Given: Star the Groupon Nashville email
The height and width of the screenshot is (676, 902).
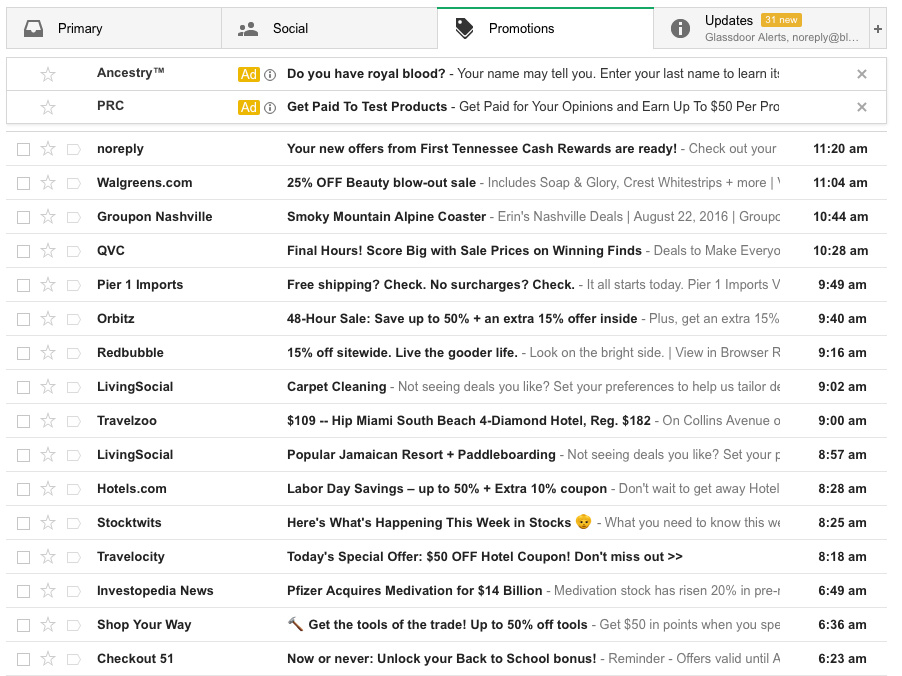Looking at the screenshot, I should click(48, 217).
